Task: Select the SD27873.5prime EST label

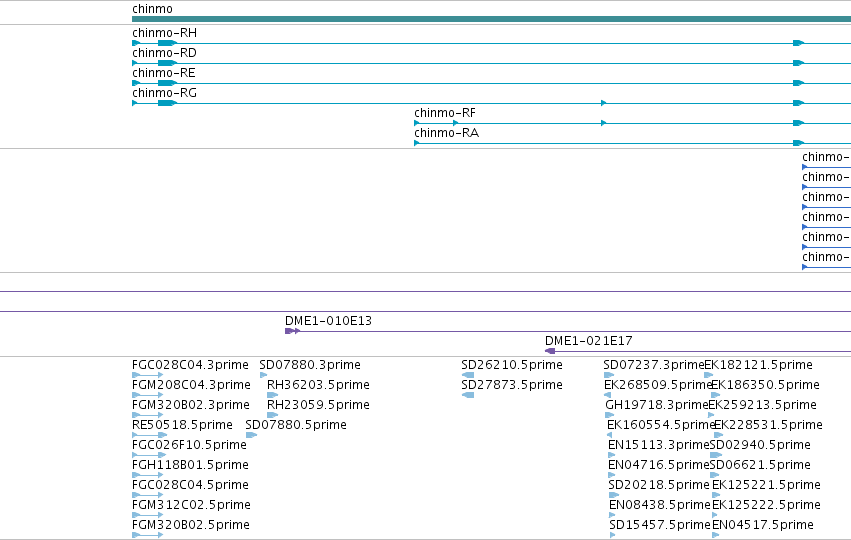Action: tap(512, 385)
